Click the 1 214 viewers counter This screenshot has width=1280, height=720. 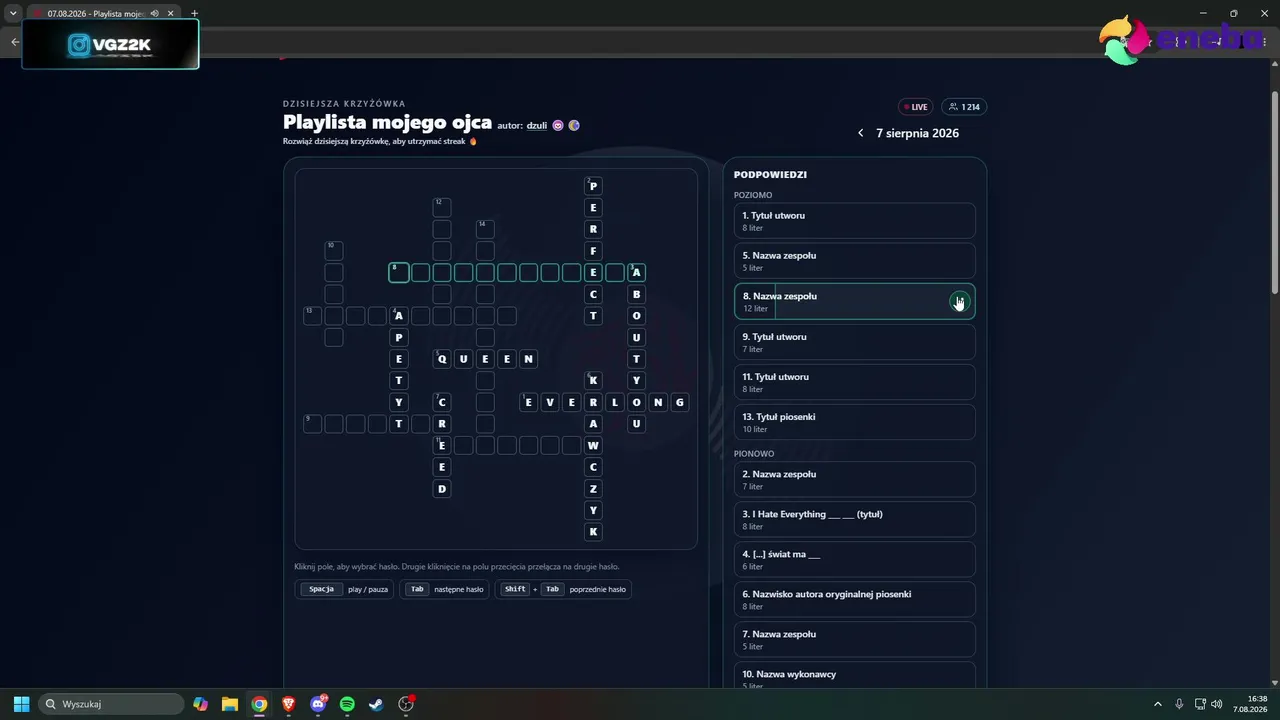pos(964,107)
